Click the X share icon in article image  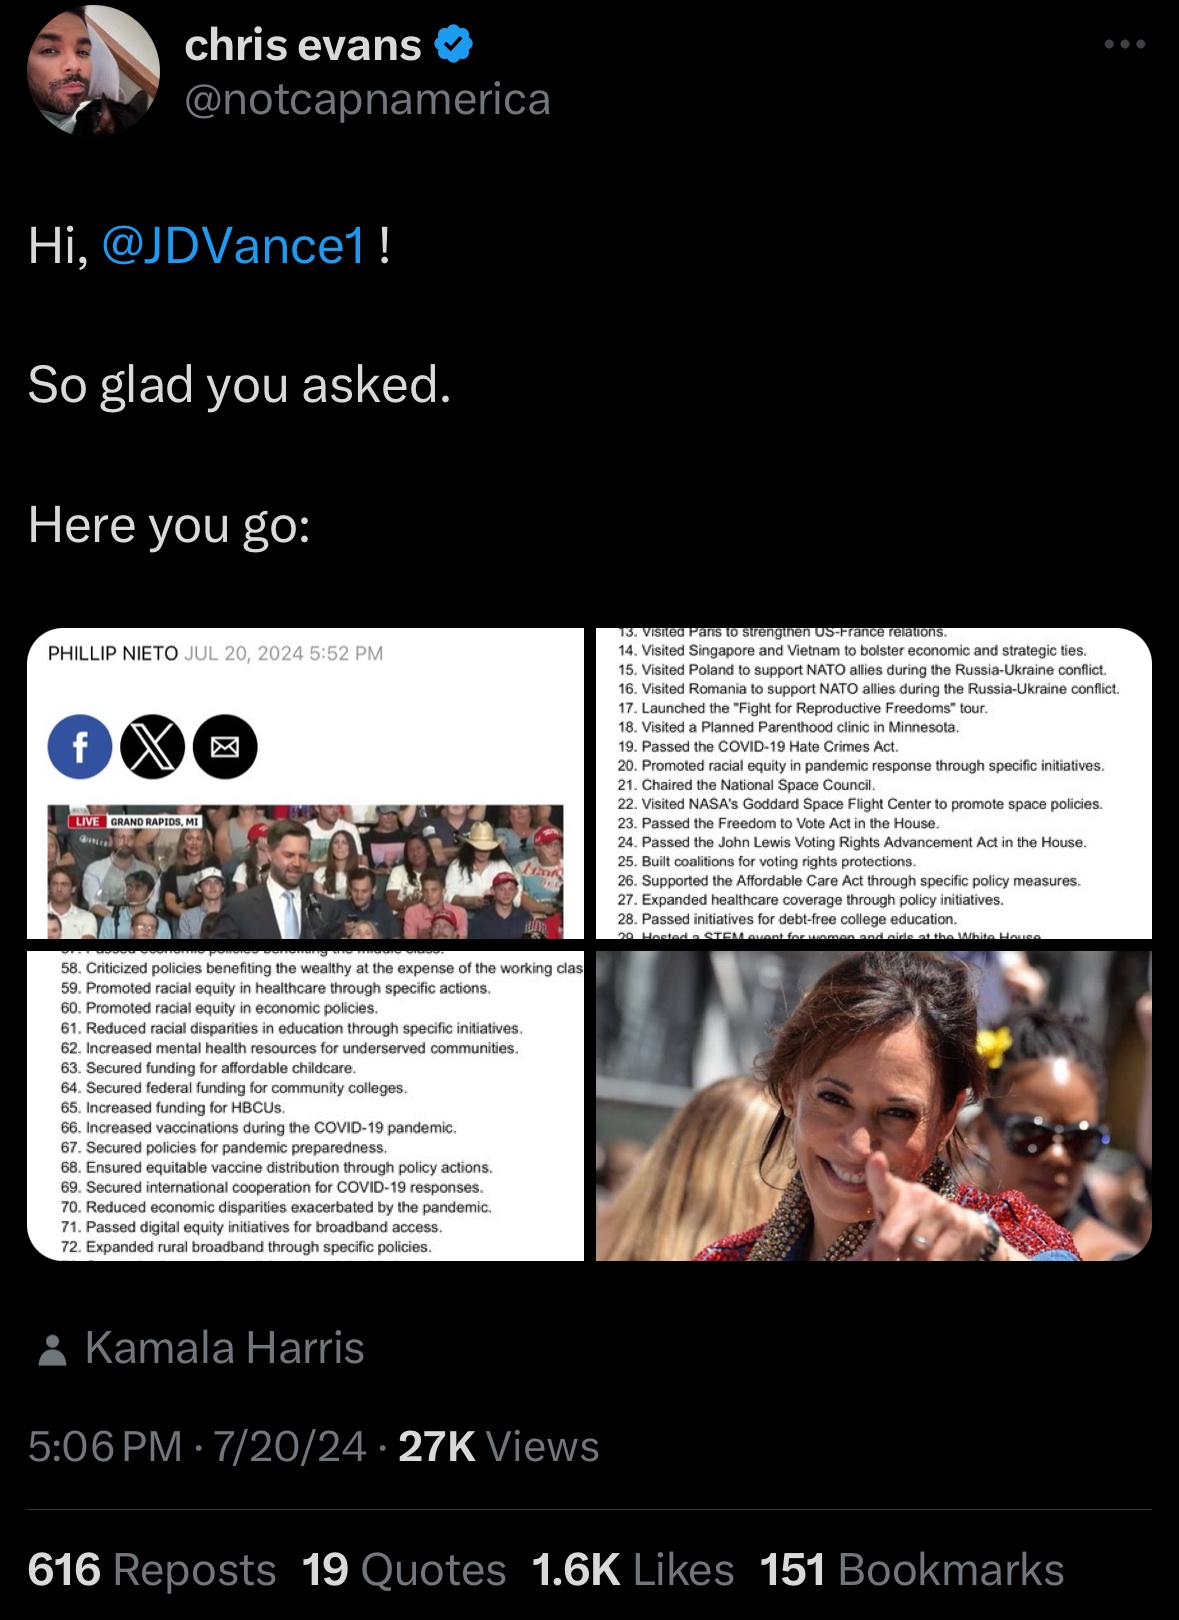152,747
